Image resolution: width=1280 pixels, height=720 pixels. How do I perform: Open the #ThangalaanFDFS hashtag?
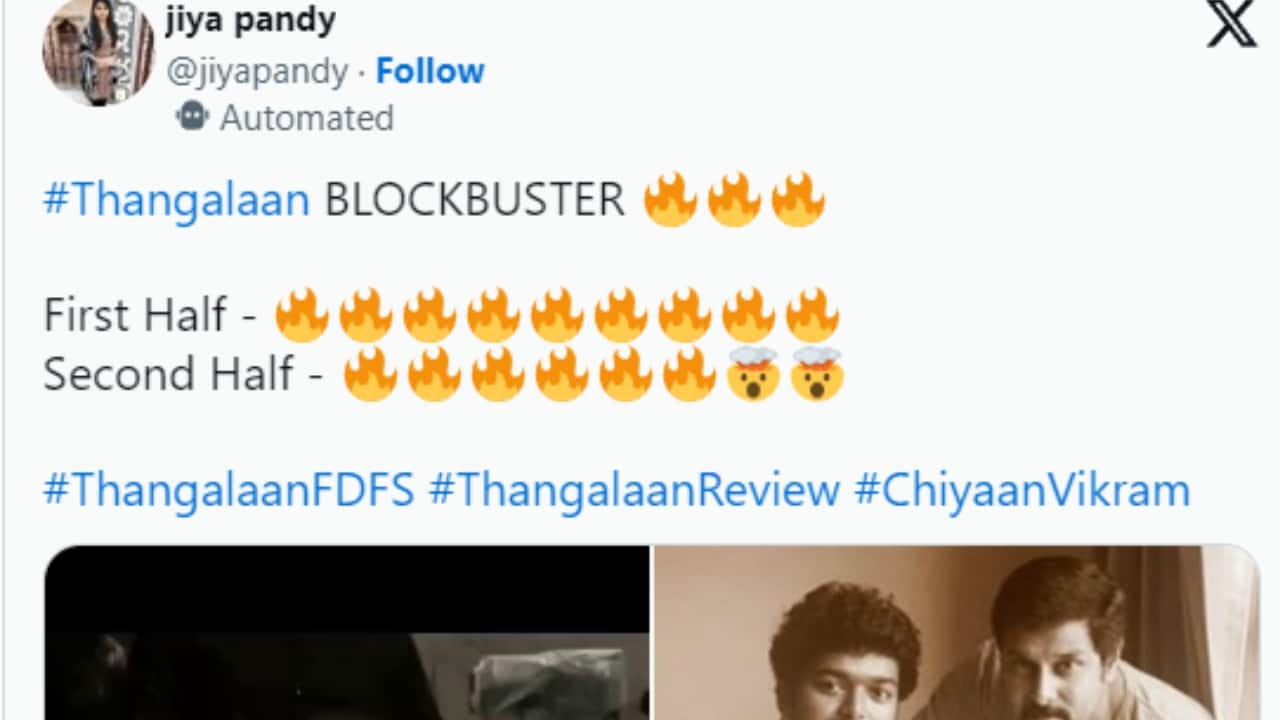(229, 491)
